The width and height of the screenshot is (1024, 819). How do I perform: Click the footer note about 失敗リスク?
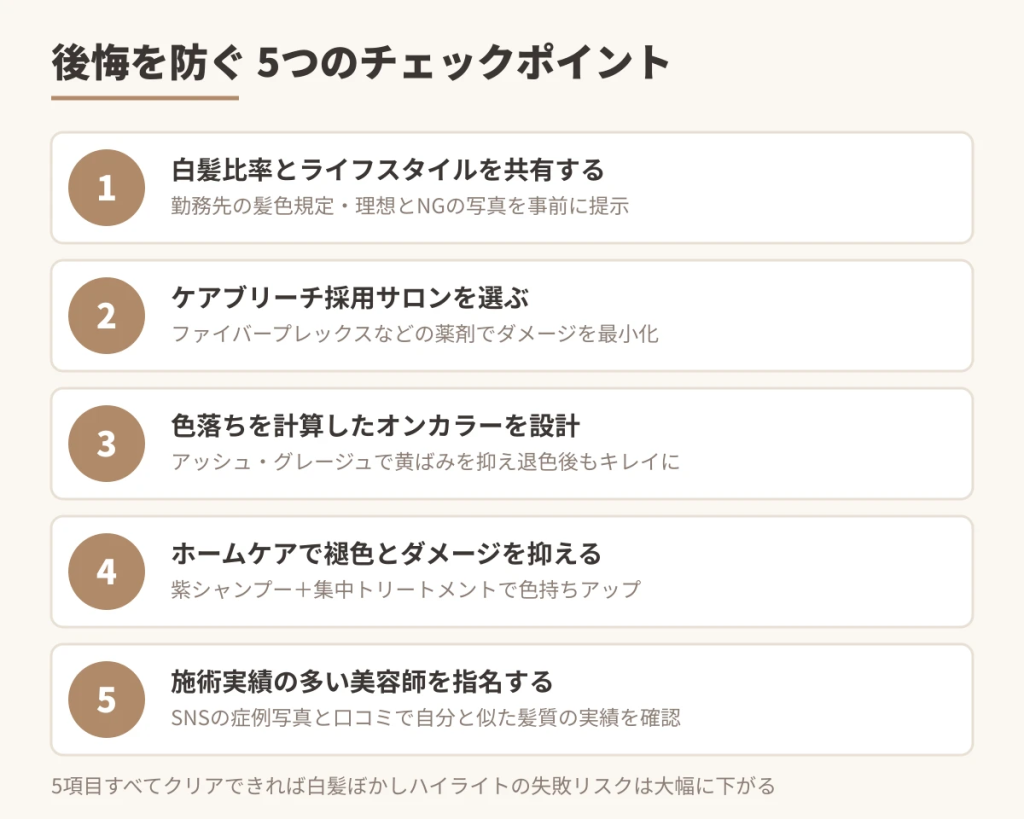[x=413, y=786]
